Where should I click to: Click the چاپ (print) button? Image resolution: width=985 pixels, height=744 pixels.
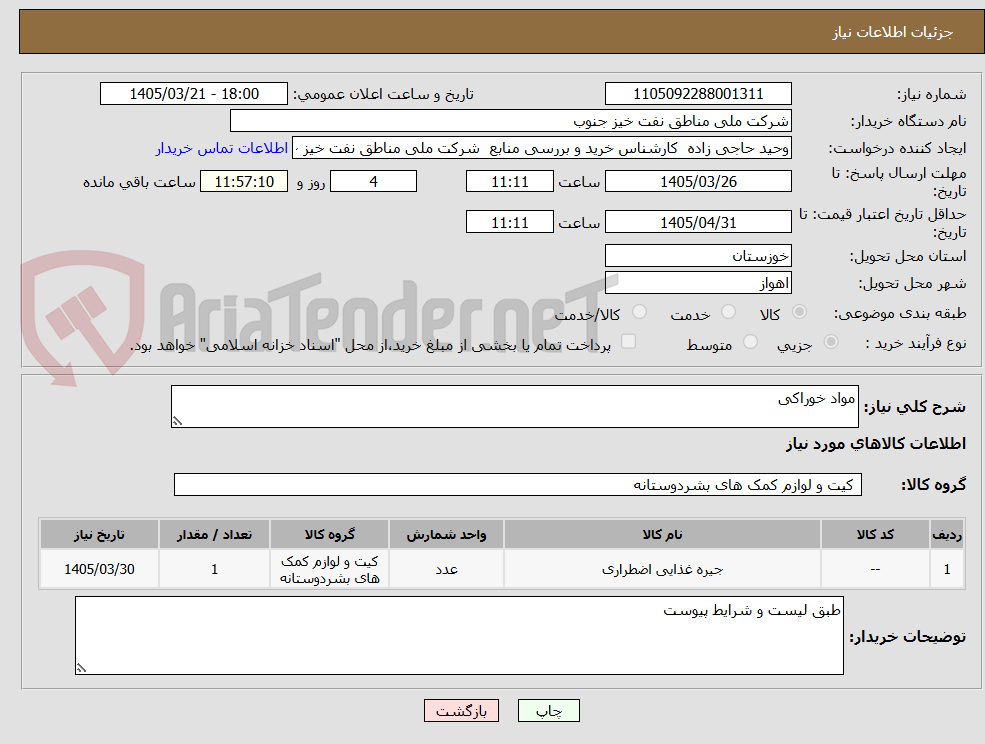pos(548,711)
